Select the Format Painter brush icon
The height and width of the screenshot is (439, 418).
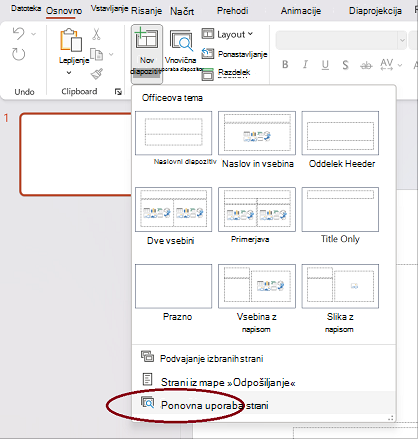coord(97,74)
